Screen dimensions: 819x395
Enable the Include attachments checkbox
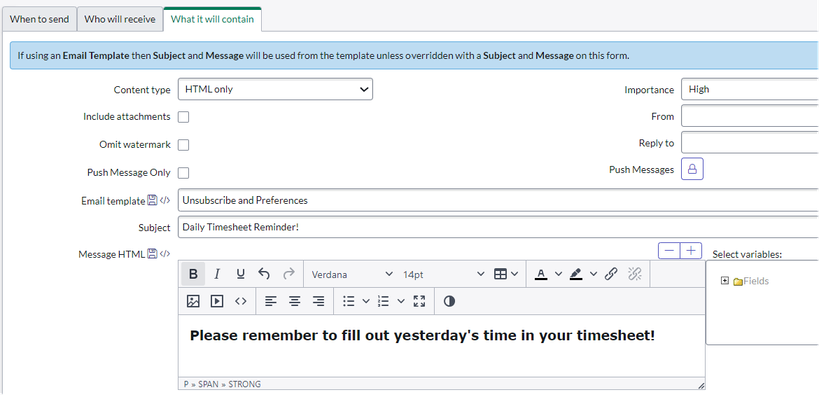click(183, 117)
